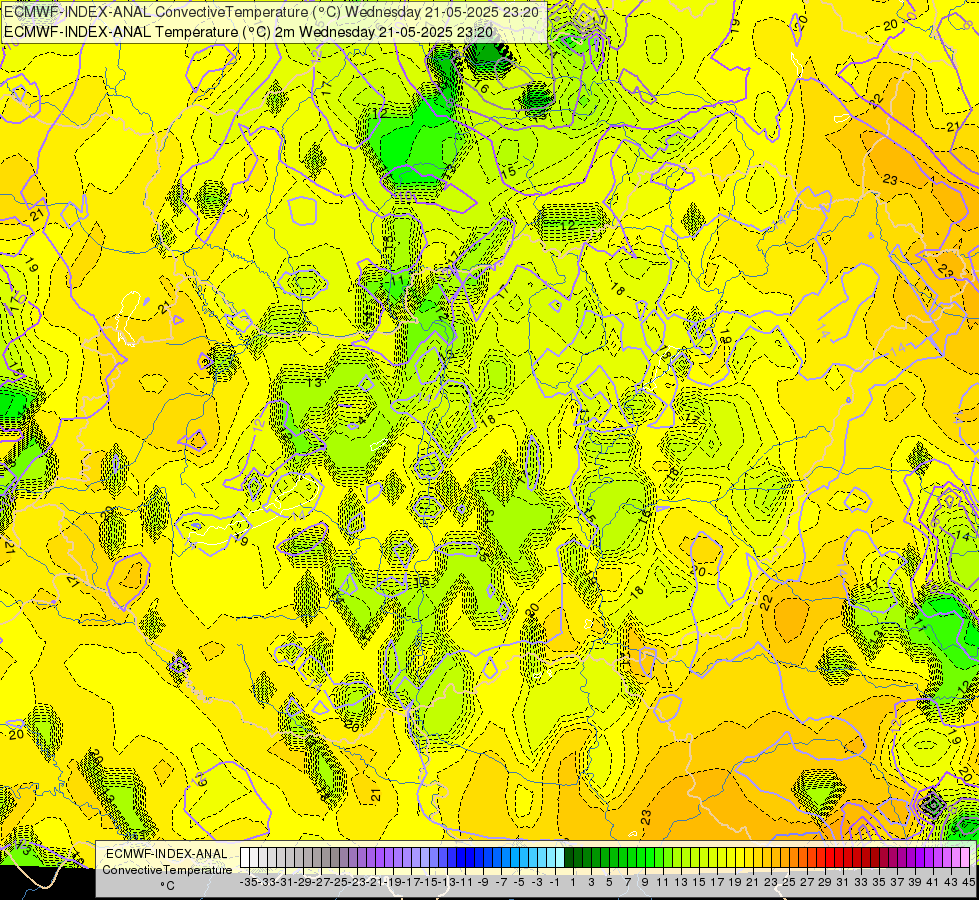979x900 pixels.
Task: Click the deep blue legend swatch above -11
Action: (461, 858)
